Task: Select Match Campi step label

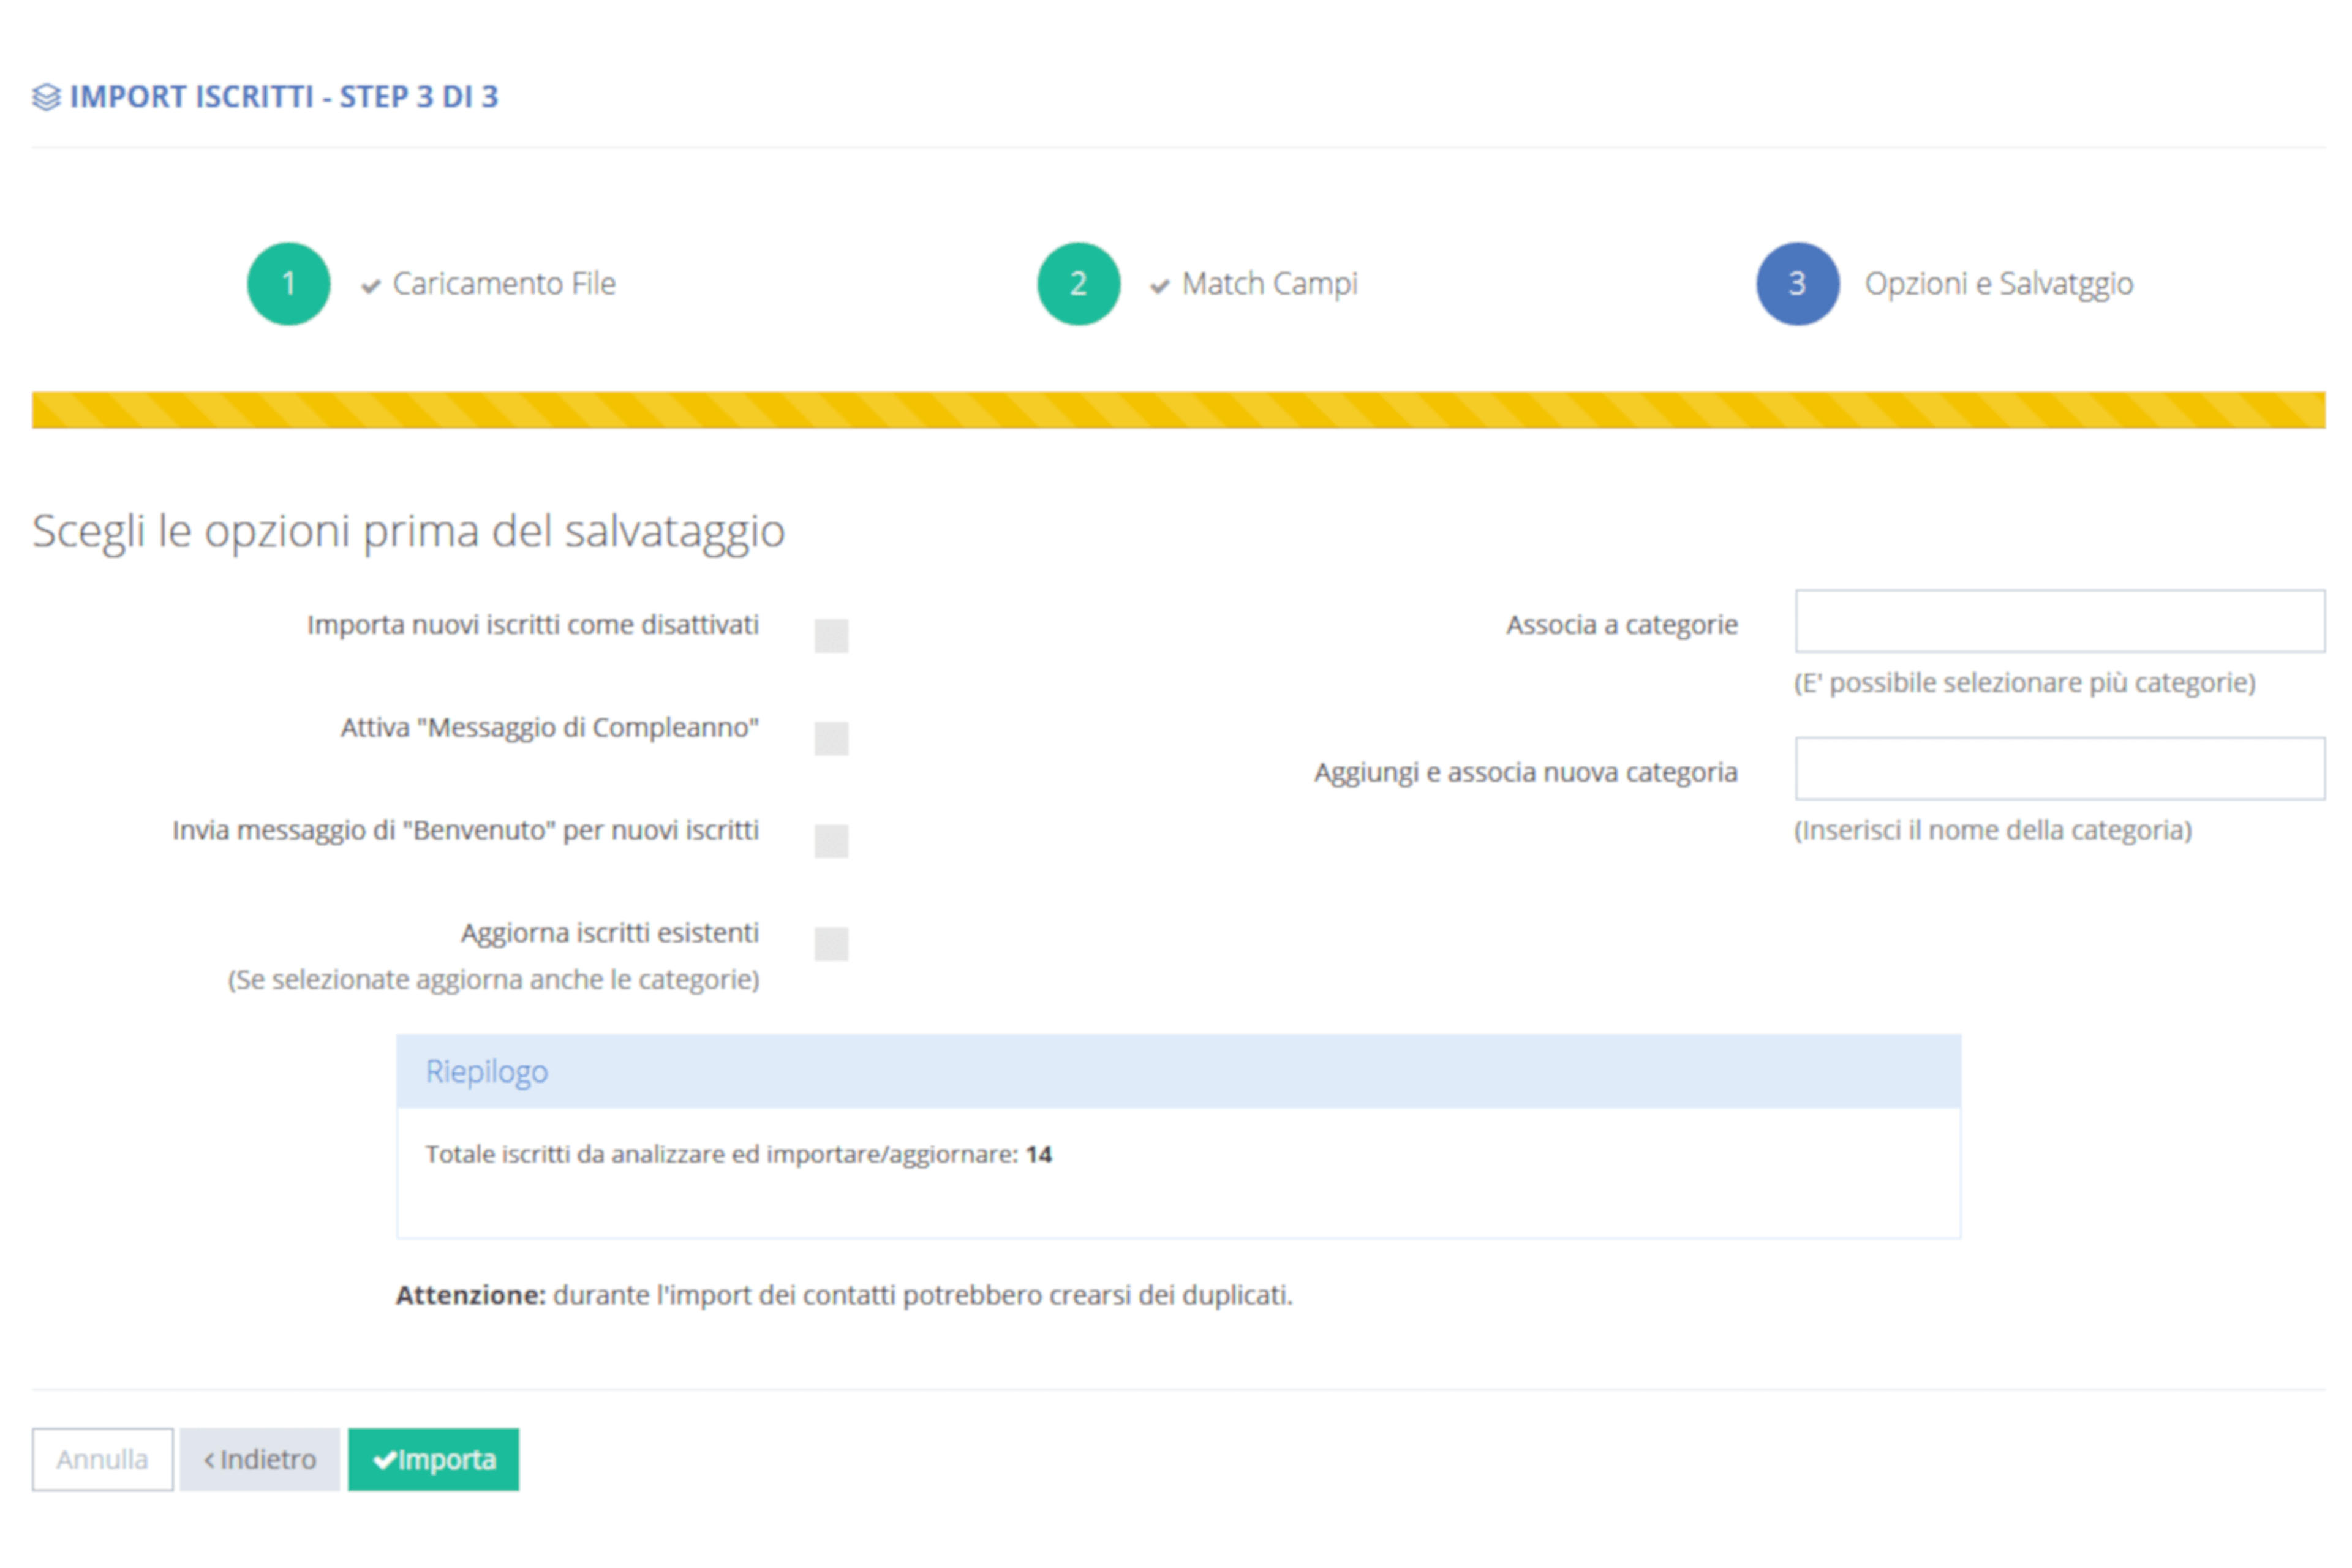Action: click(1270, 284)
